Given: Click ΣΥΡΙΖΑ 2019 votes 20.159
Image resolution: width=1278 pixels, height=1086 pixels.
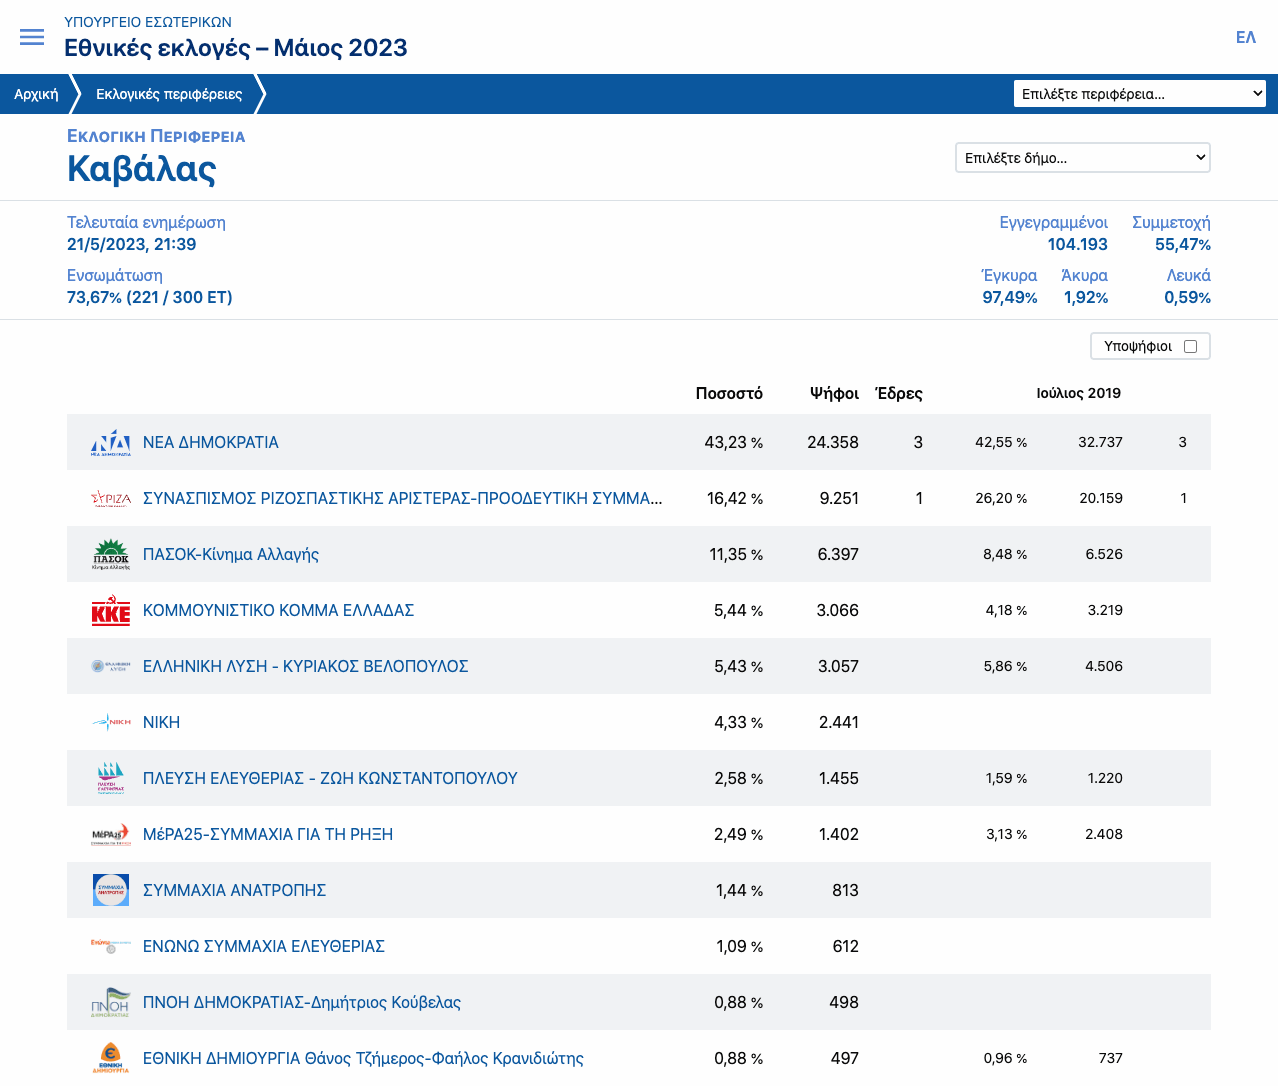Looking at the screenshot, I should click(x=1101, y=498).
